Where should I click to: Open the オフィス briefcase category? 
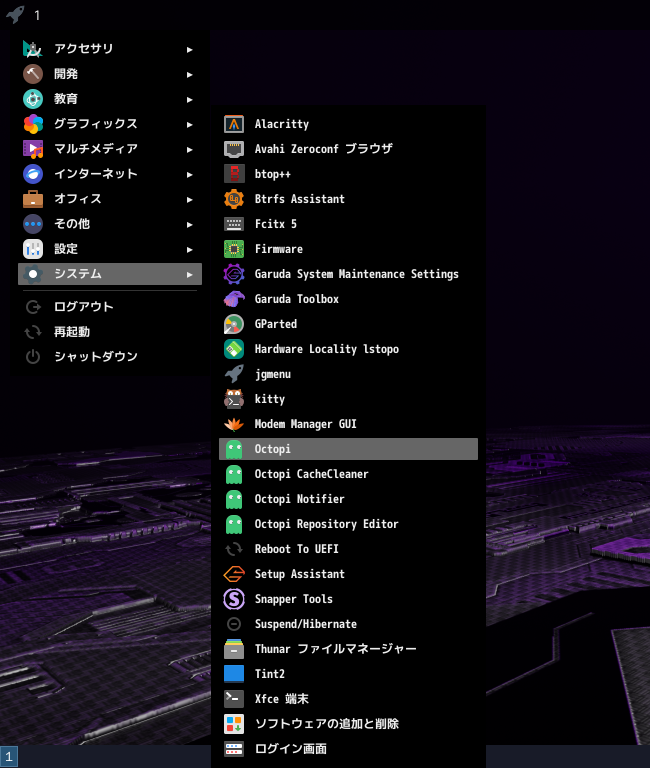110,198
